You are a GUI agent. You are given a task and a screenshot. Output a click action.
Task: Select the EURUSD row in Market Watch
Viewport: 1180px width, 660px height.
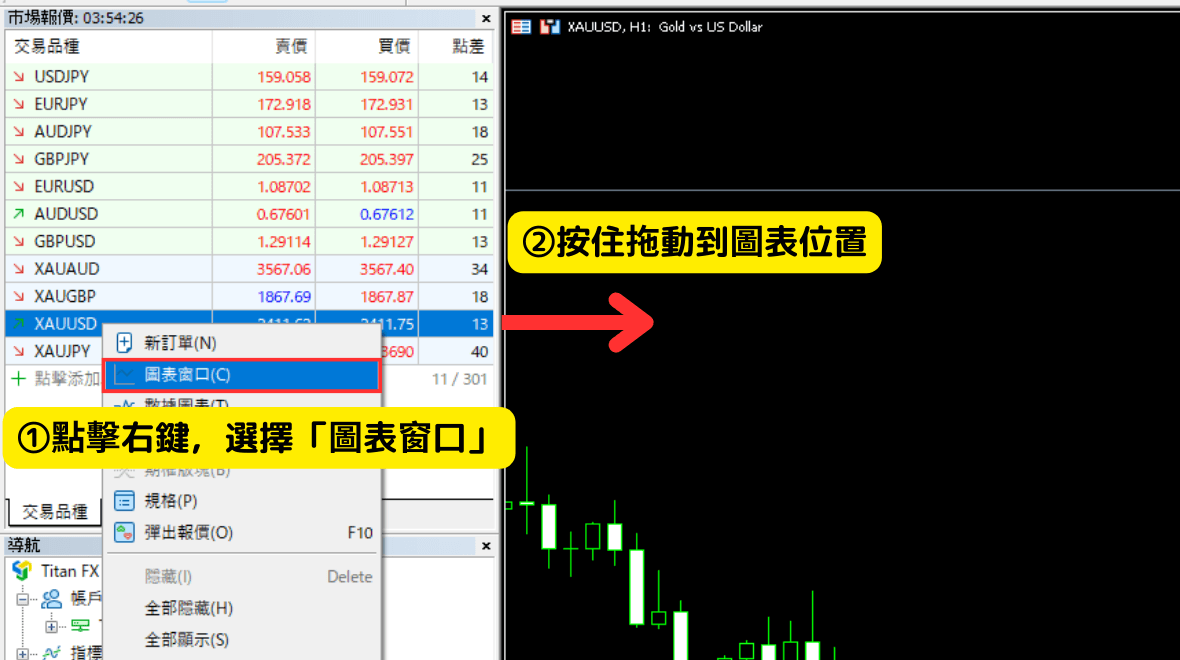(x=64, y=187)
